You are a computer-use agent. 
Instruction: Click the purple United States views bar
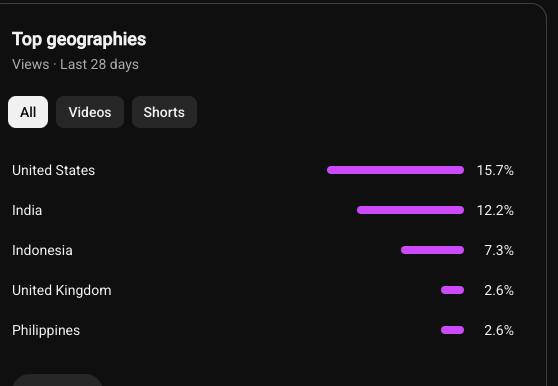[395, 170]
